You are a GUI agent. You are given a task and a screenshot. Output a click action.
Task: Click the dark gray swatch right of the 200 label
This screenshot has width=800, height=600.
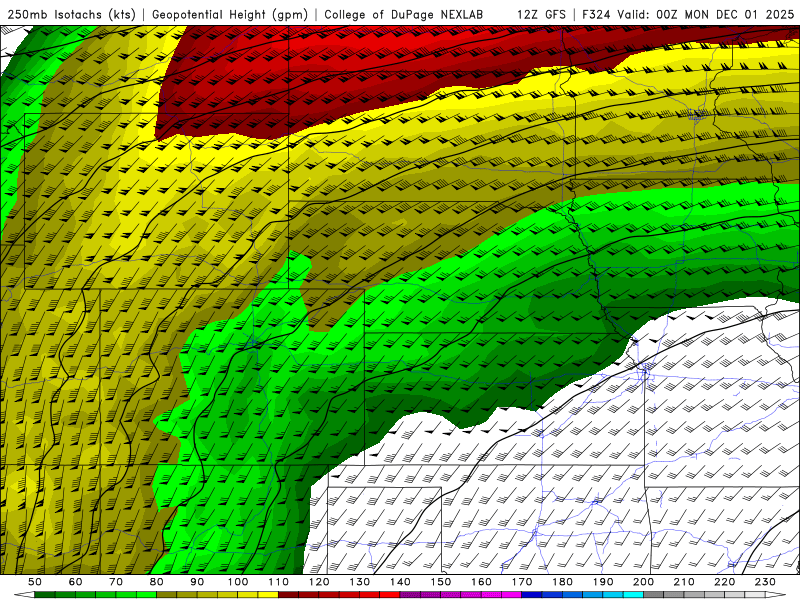pos(654,594)
